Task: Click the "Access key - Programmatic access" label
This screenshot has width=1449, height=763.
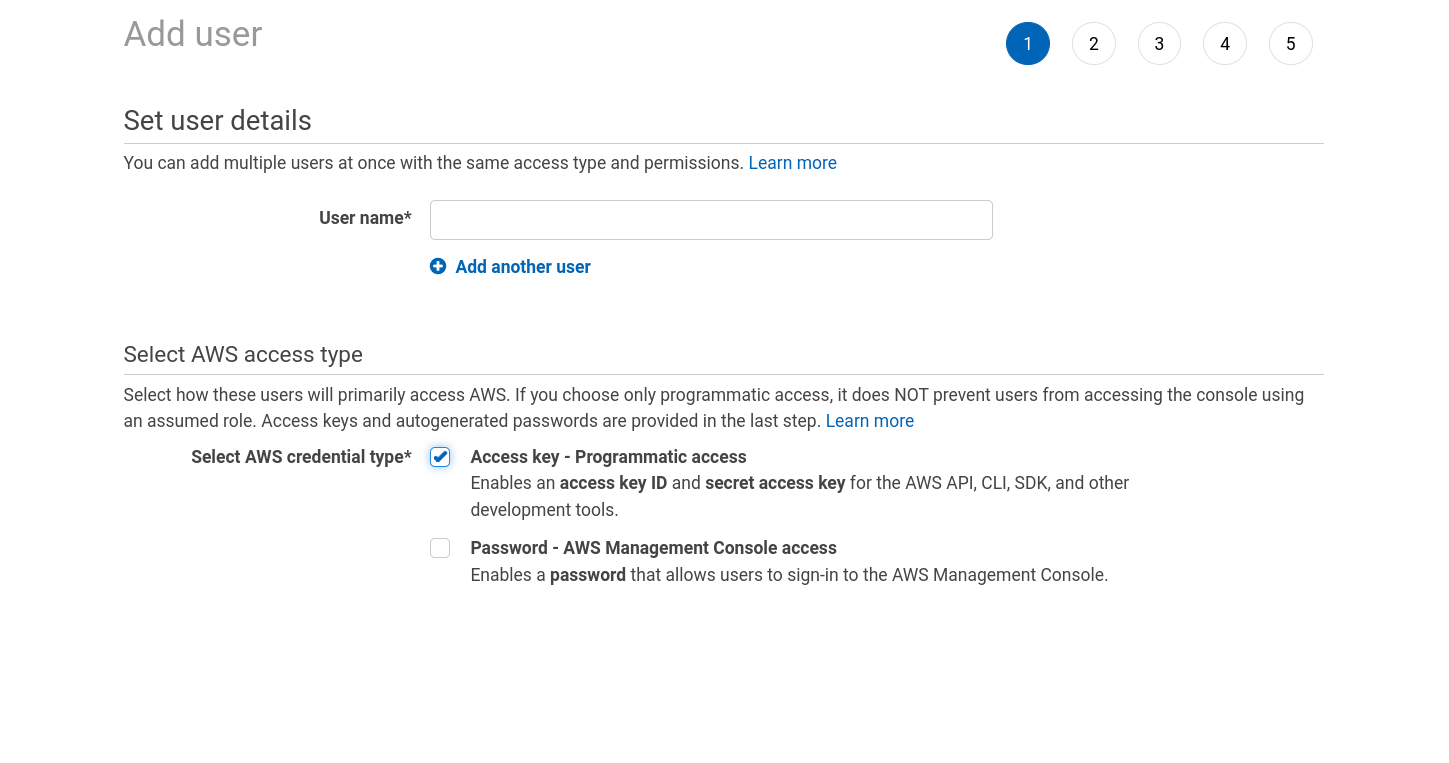Action: pos(608,457)
